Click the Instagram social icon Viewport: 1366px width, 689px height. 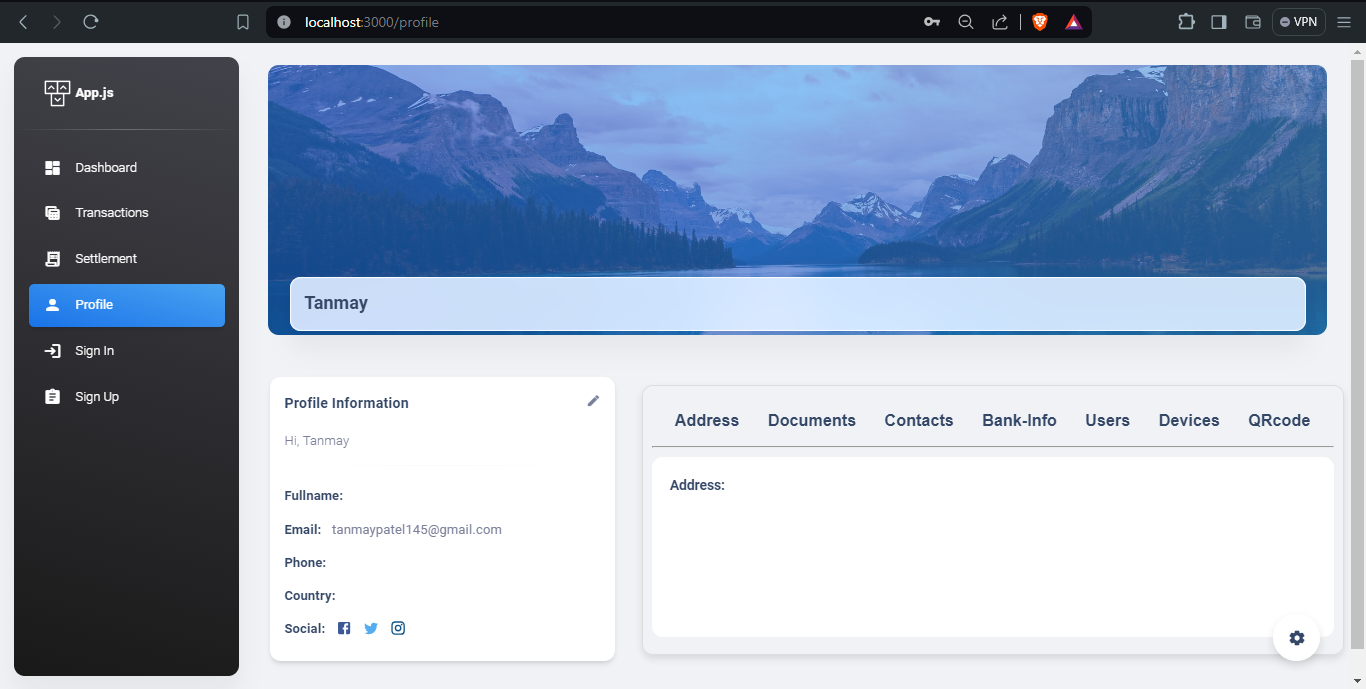pos(397,627)
